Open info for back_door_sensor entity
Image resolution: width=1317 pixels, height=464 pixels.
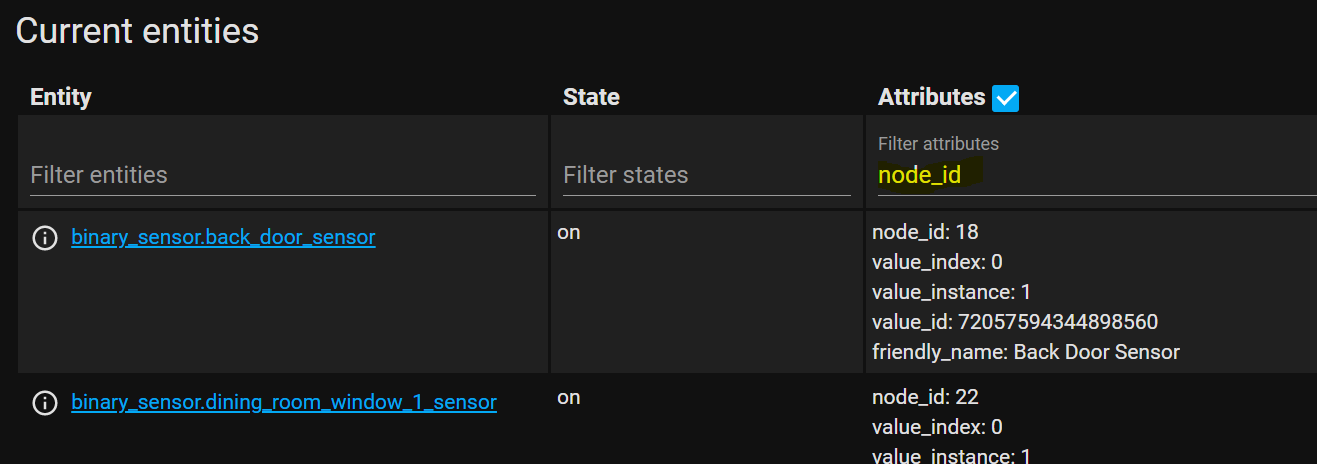44,238
